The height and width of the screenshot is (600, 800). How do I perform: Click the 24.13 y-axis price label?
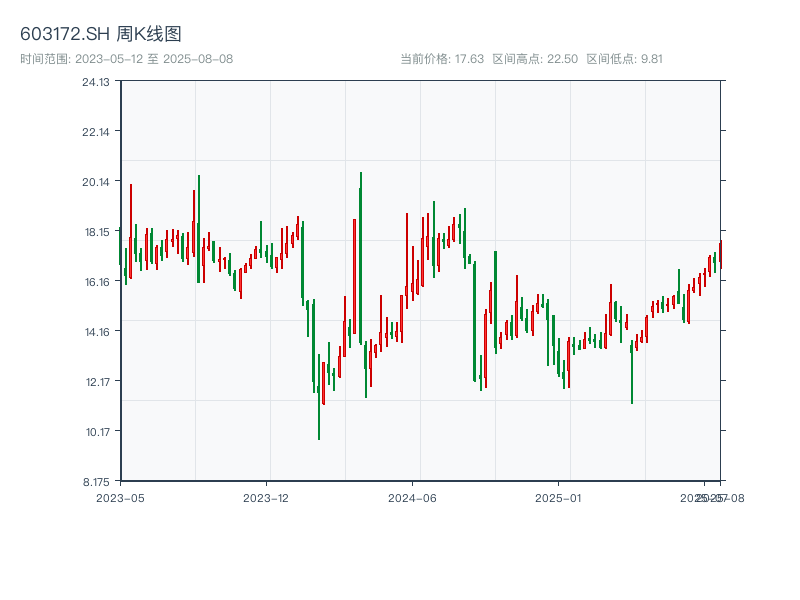[x=96, y=82]
